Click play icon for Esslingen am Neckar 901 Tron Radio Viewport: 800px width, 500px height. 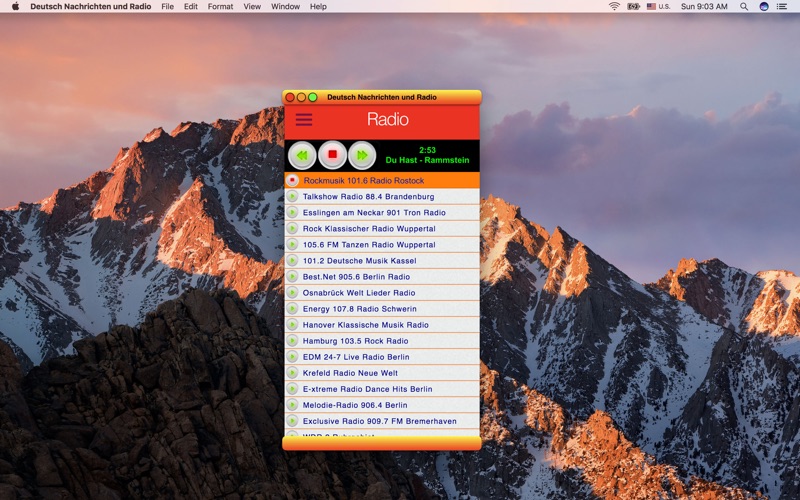(x=292, y=212)
